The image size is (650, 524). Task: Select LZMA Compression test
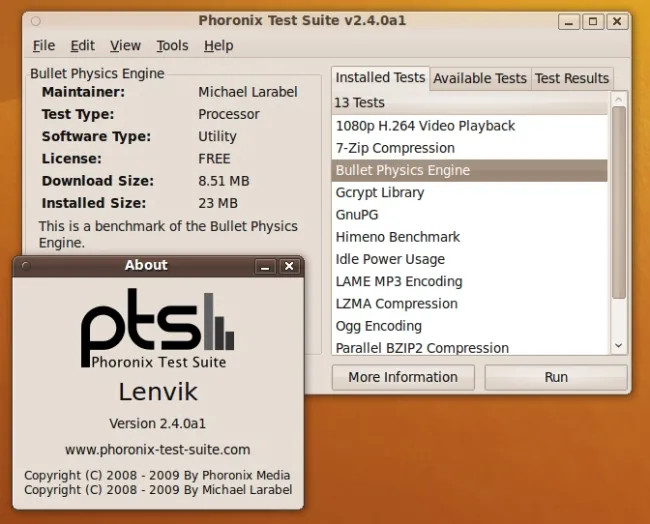pyautogui.click(x=469, y=304)
